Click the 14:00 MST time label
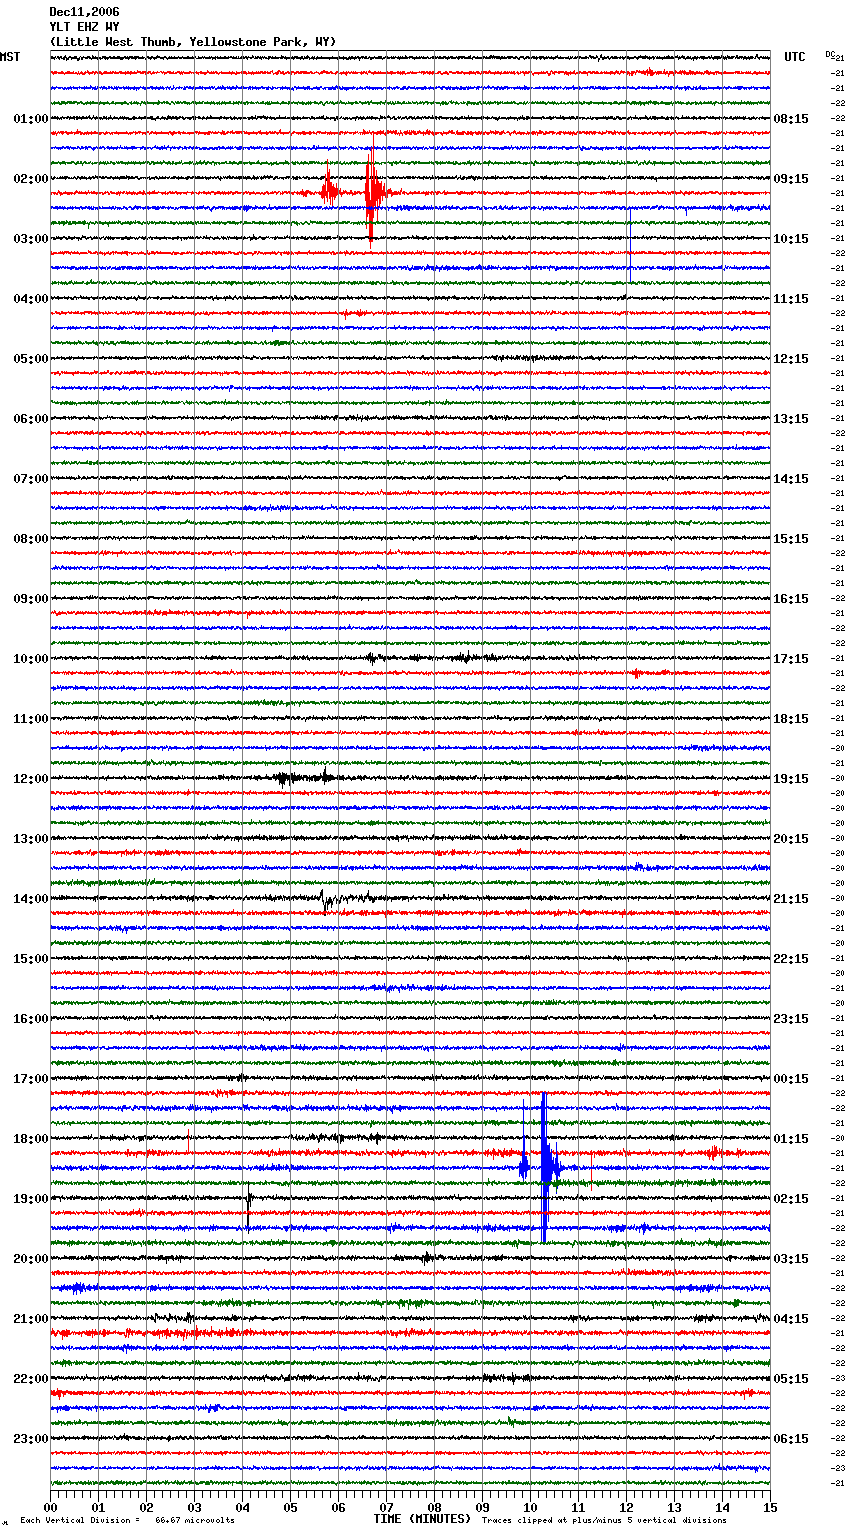Screen dimensions: 850x1534 [31, 899]
